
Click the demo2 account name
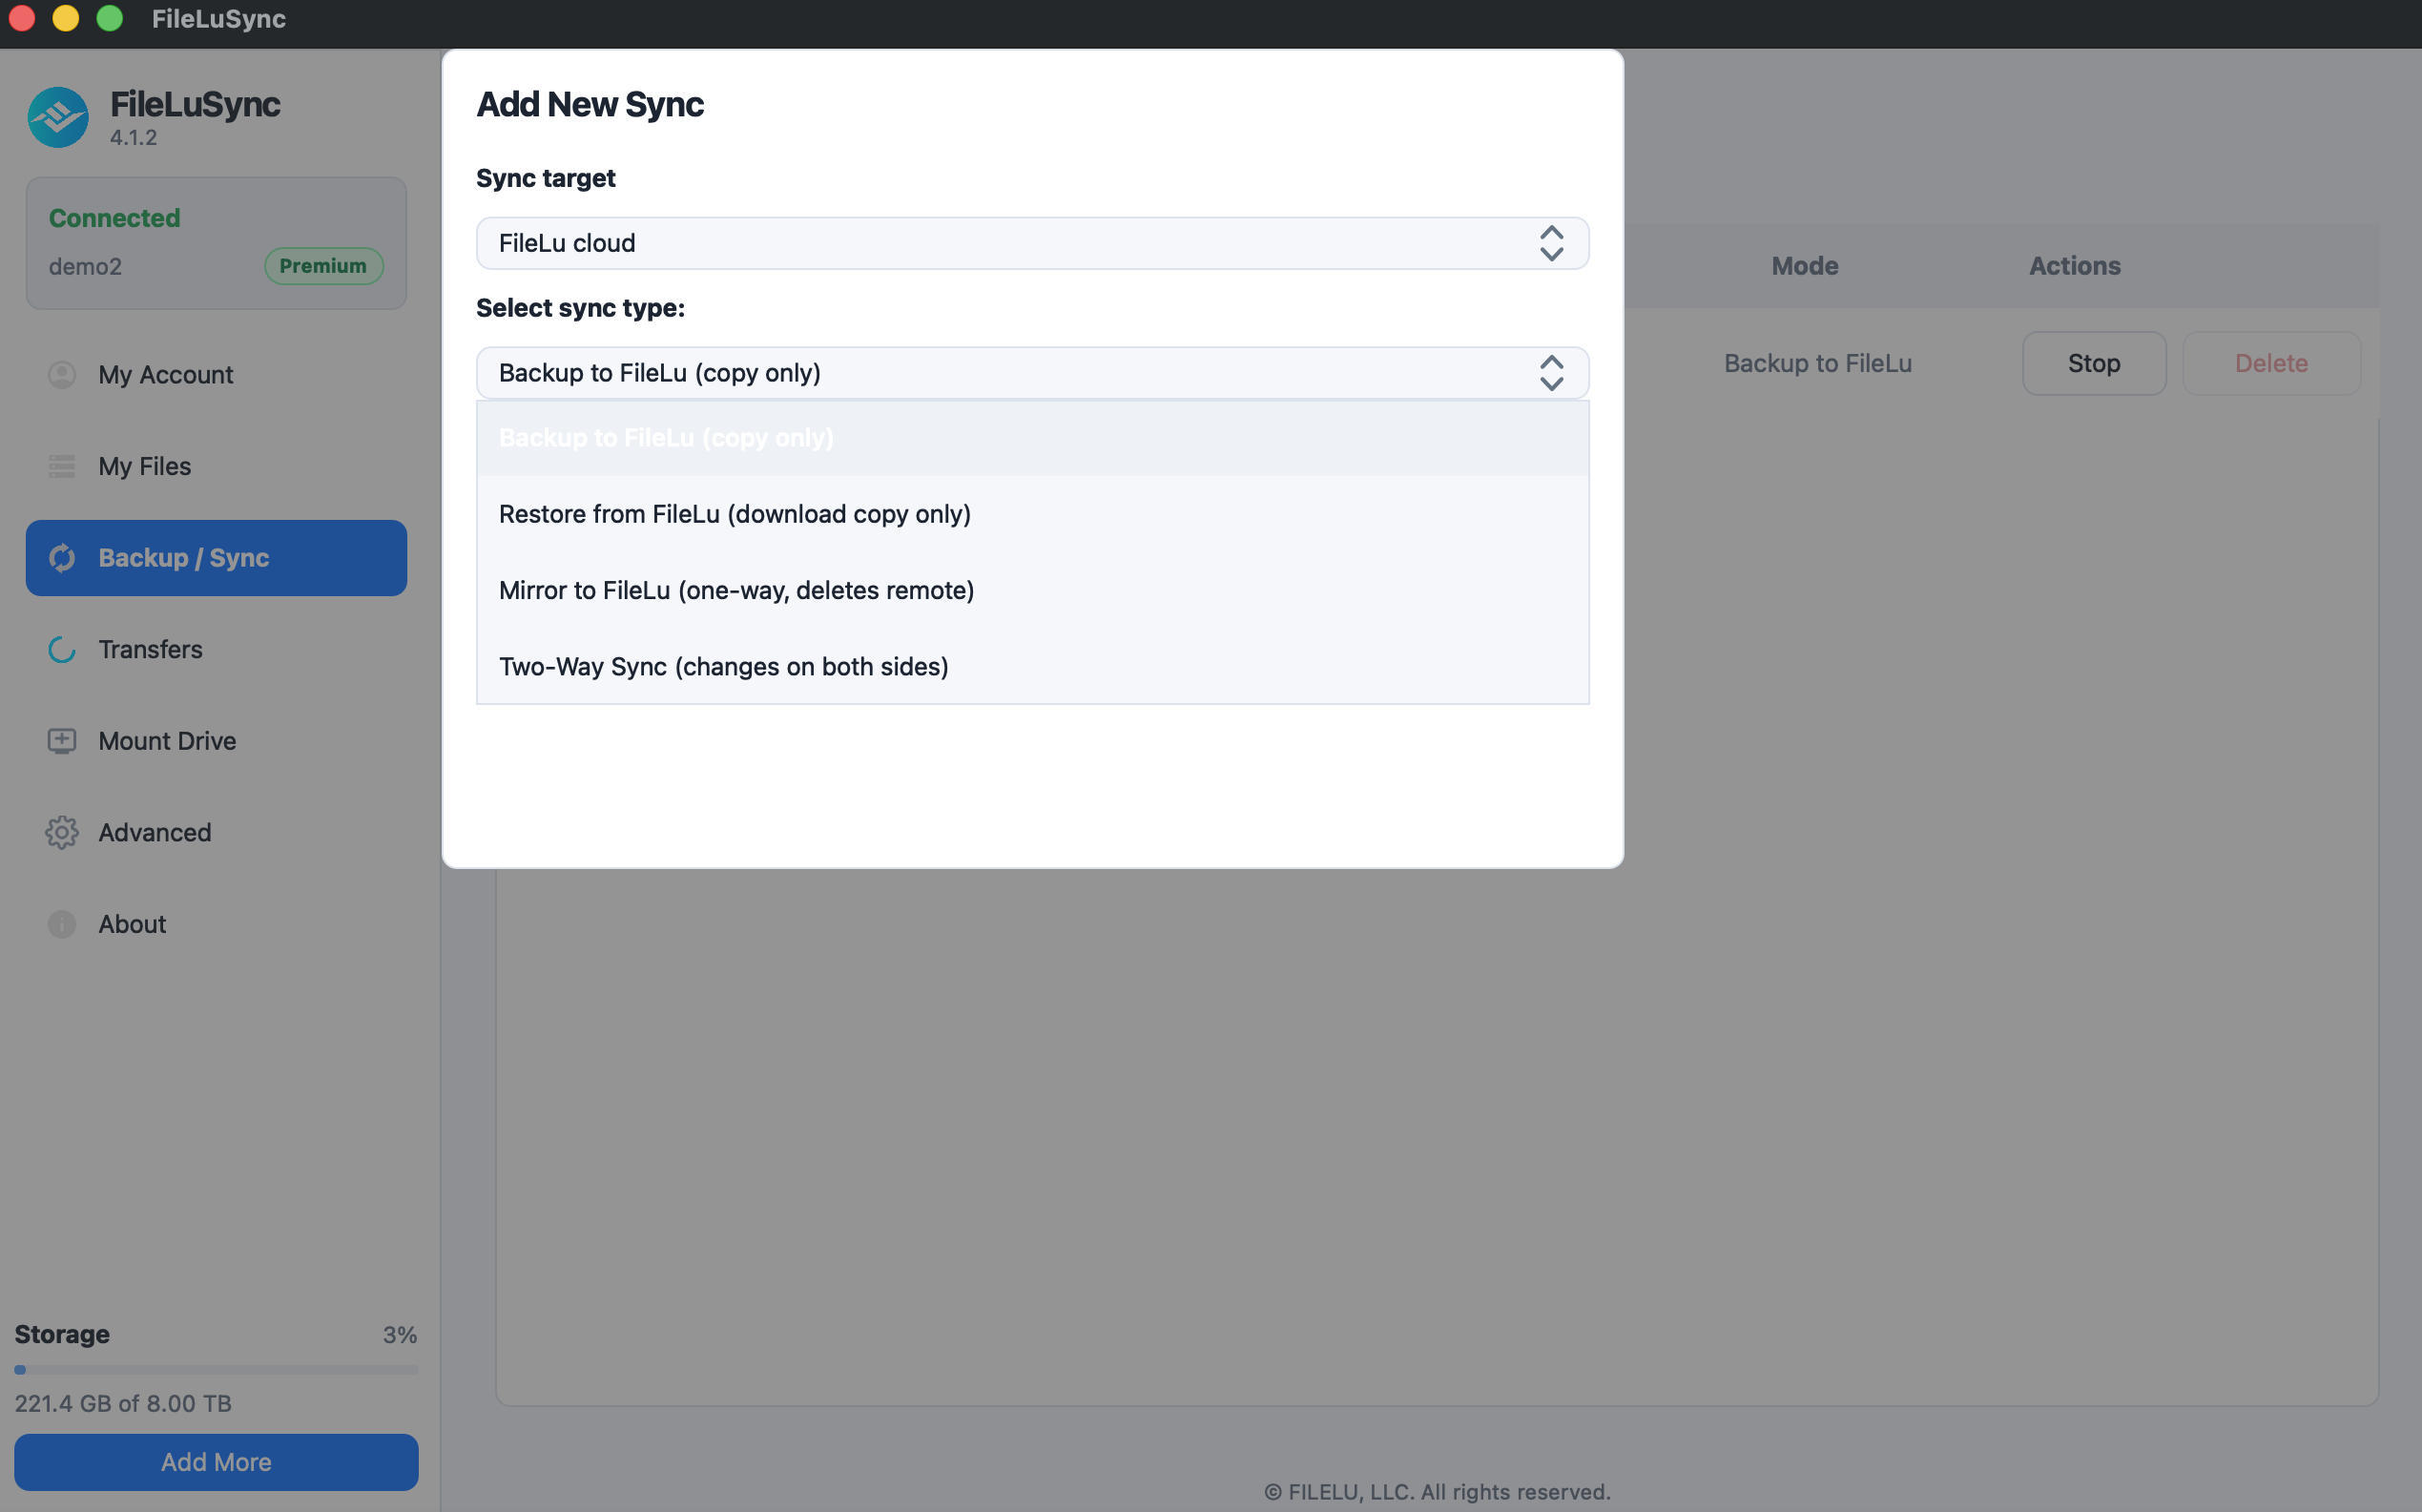click(85, 266)
